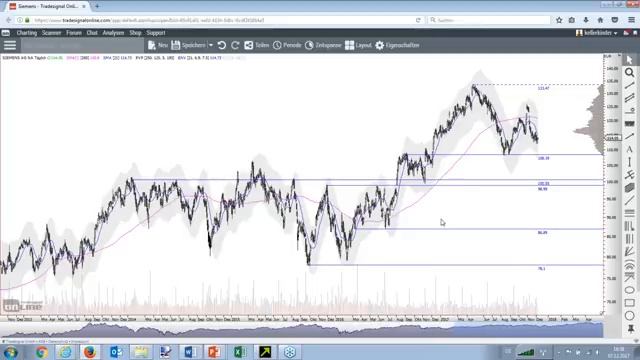Viewport: 640px width, 360px height.
Task: Select the rectangle drawing tool
Action: tap(629, 303)
